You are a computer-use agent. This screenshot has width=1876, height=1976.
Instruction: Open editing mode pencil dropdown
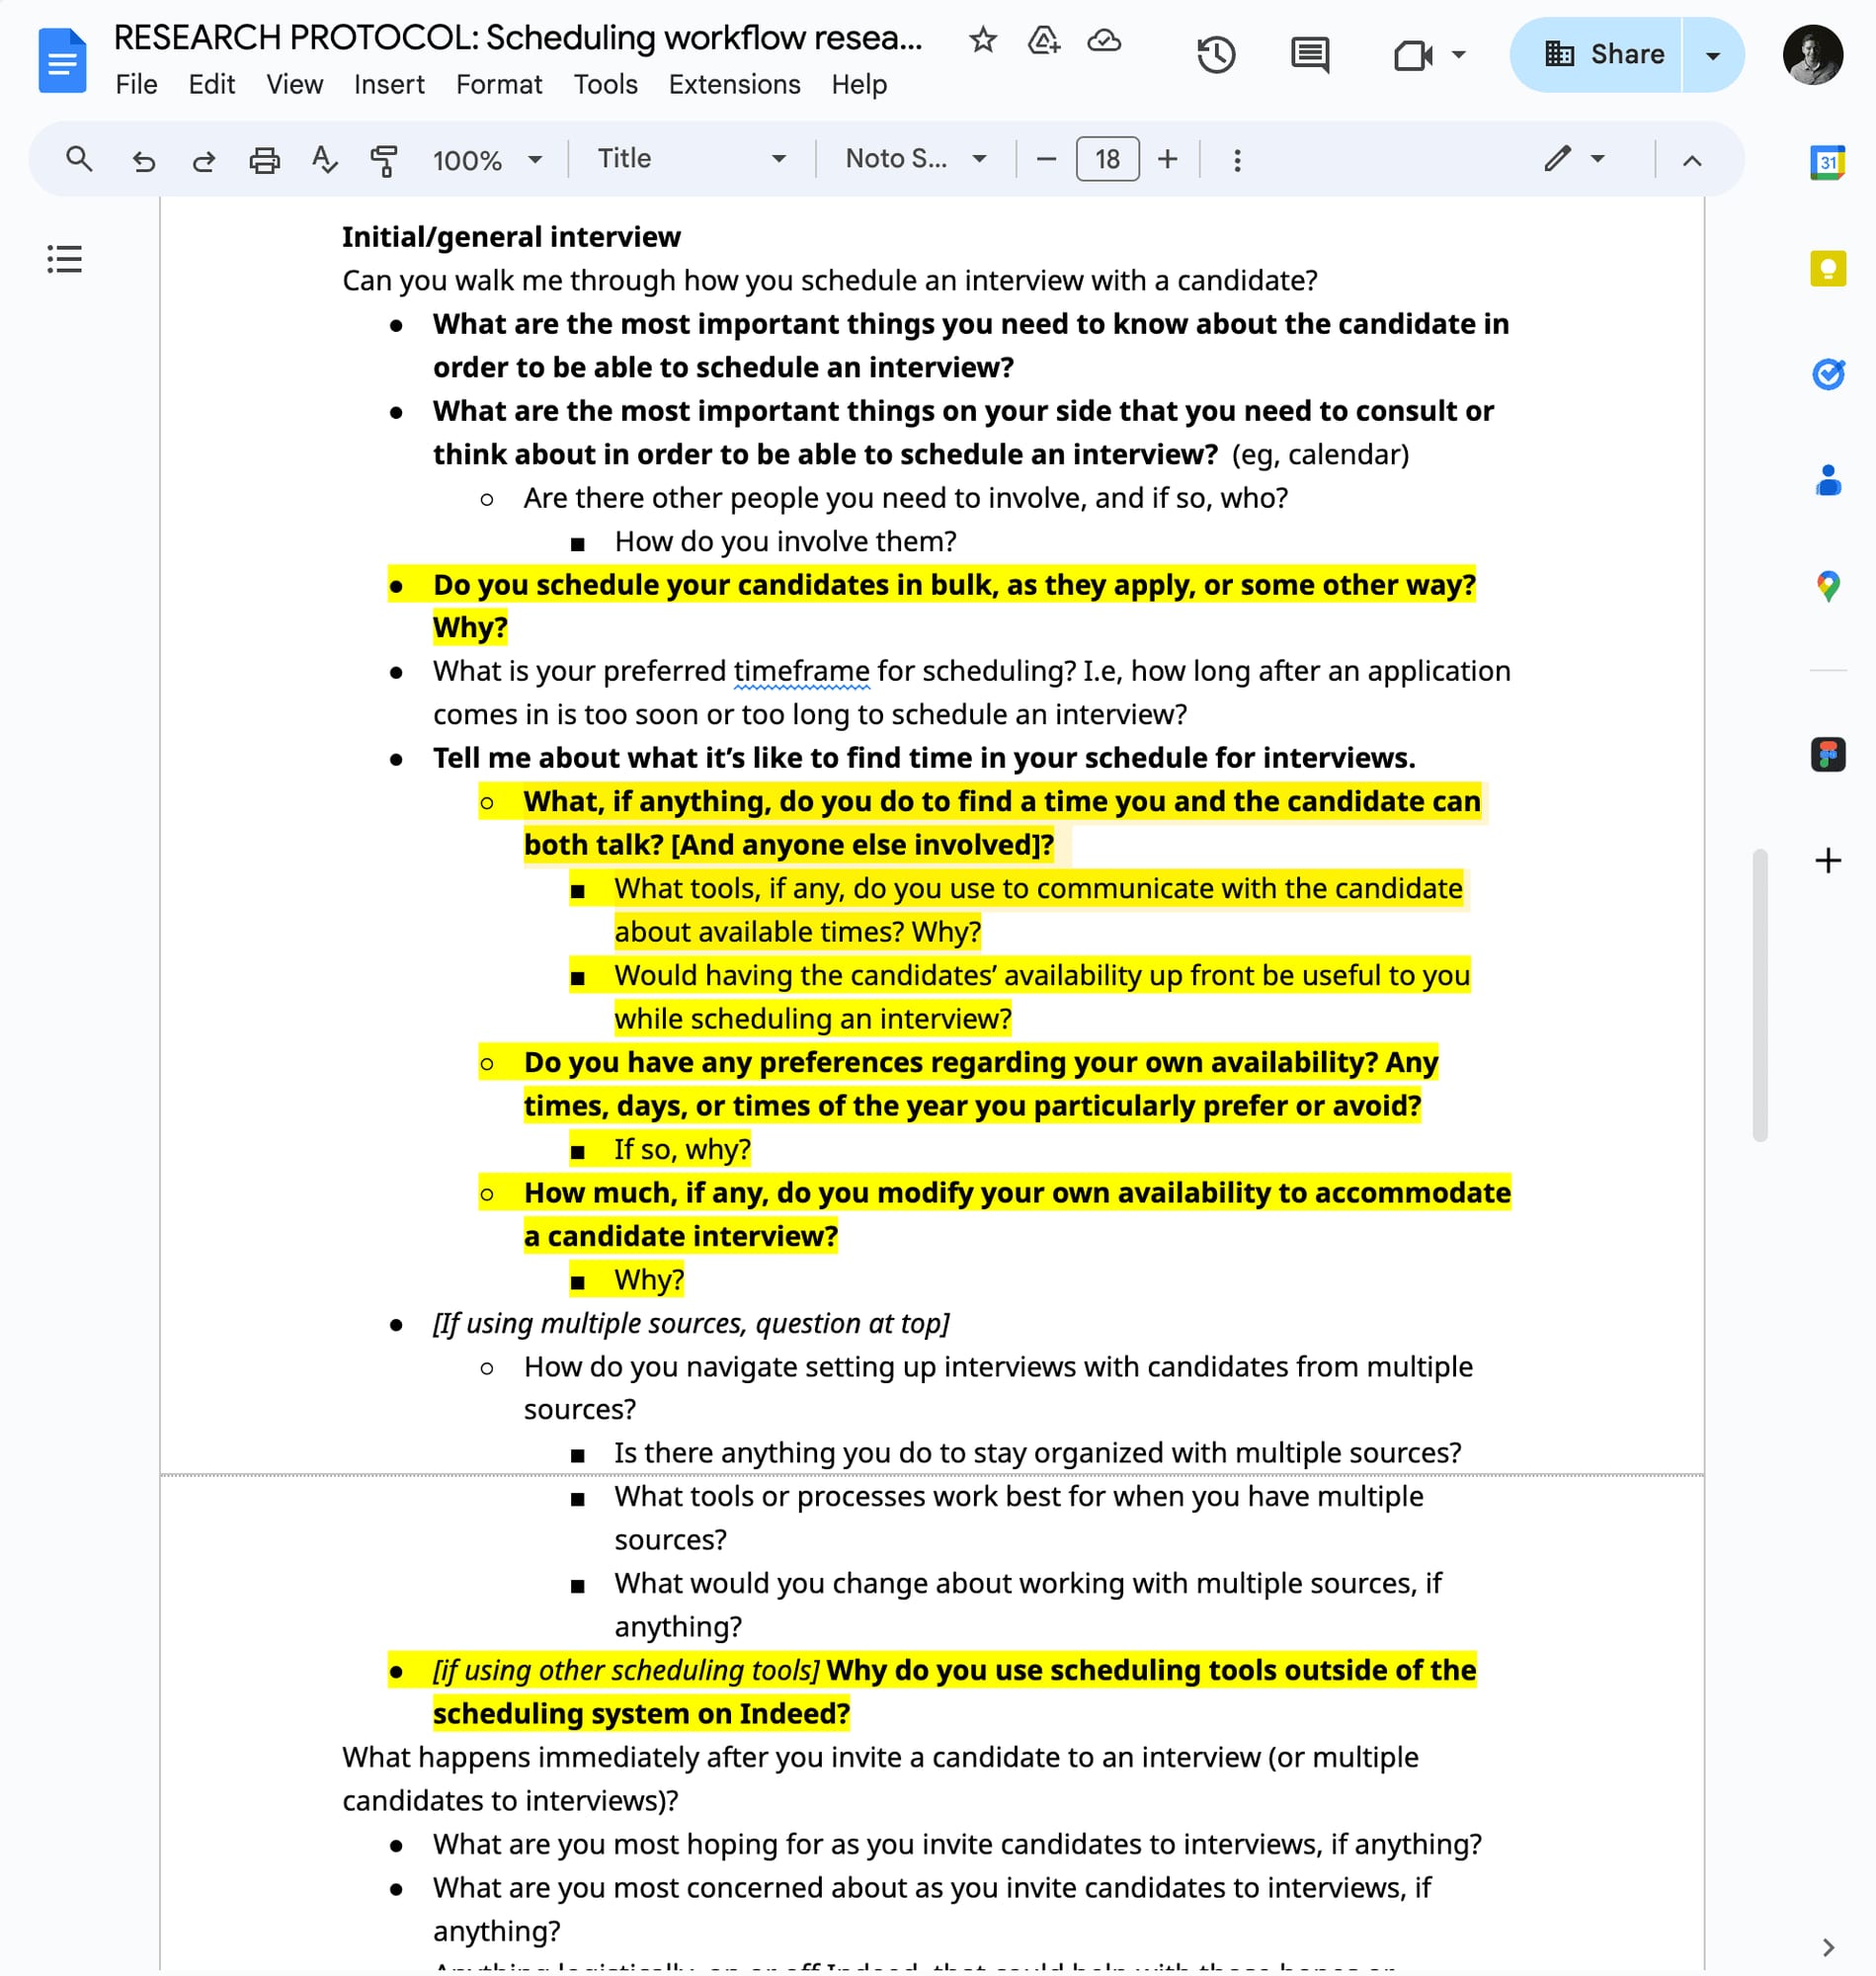click(x=1574, y=159)
